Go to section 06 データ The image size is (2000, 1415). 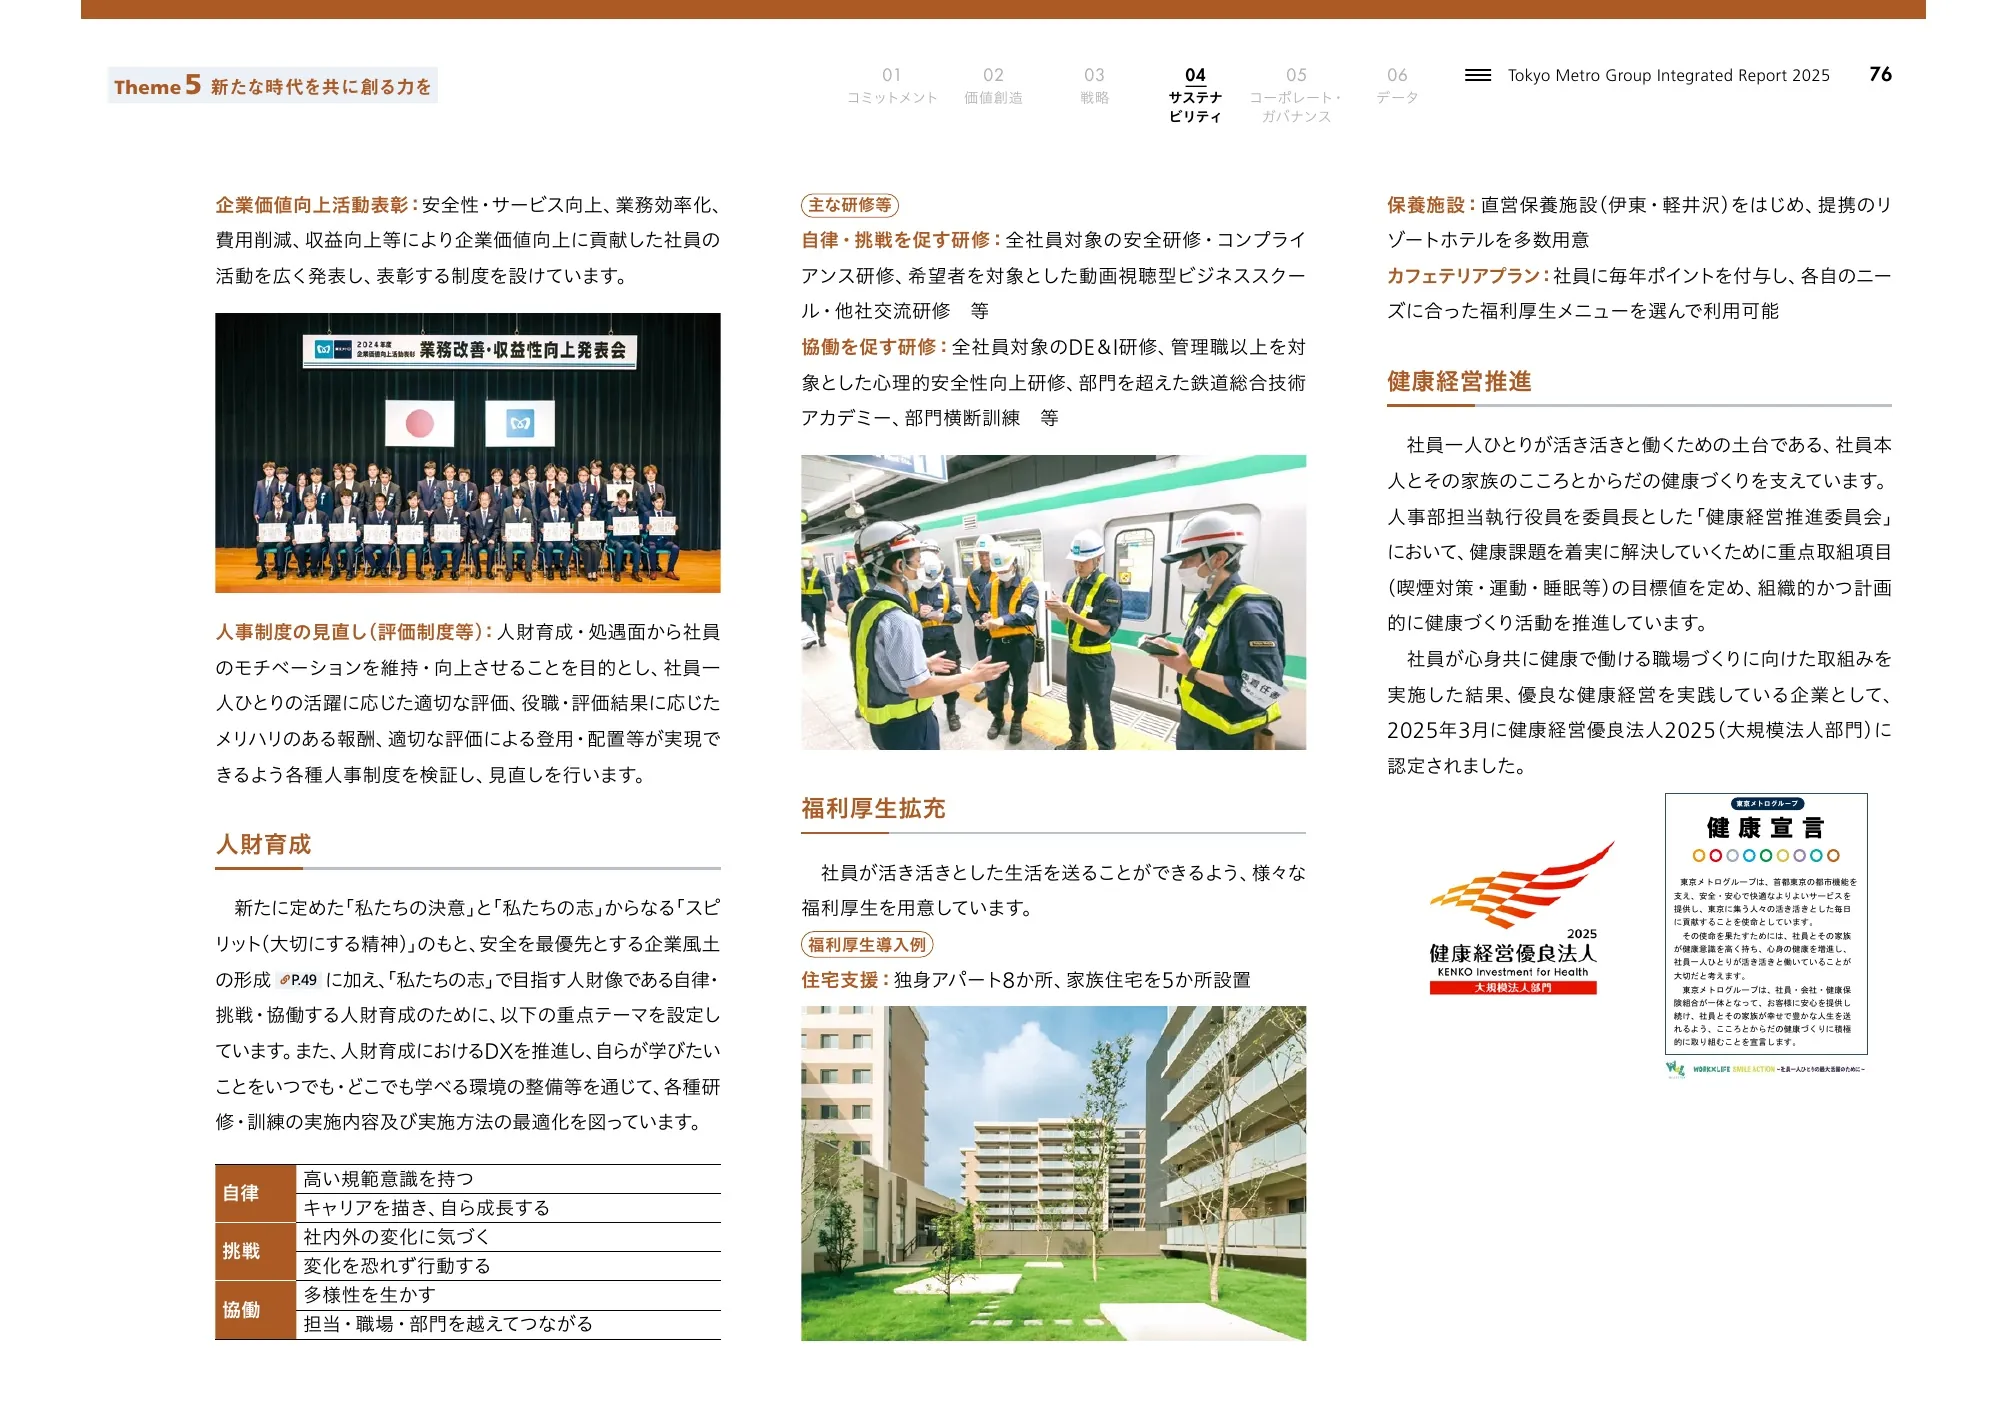tap(1397, 86)
